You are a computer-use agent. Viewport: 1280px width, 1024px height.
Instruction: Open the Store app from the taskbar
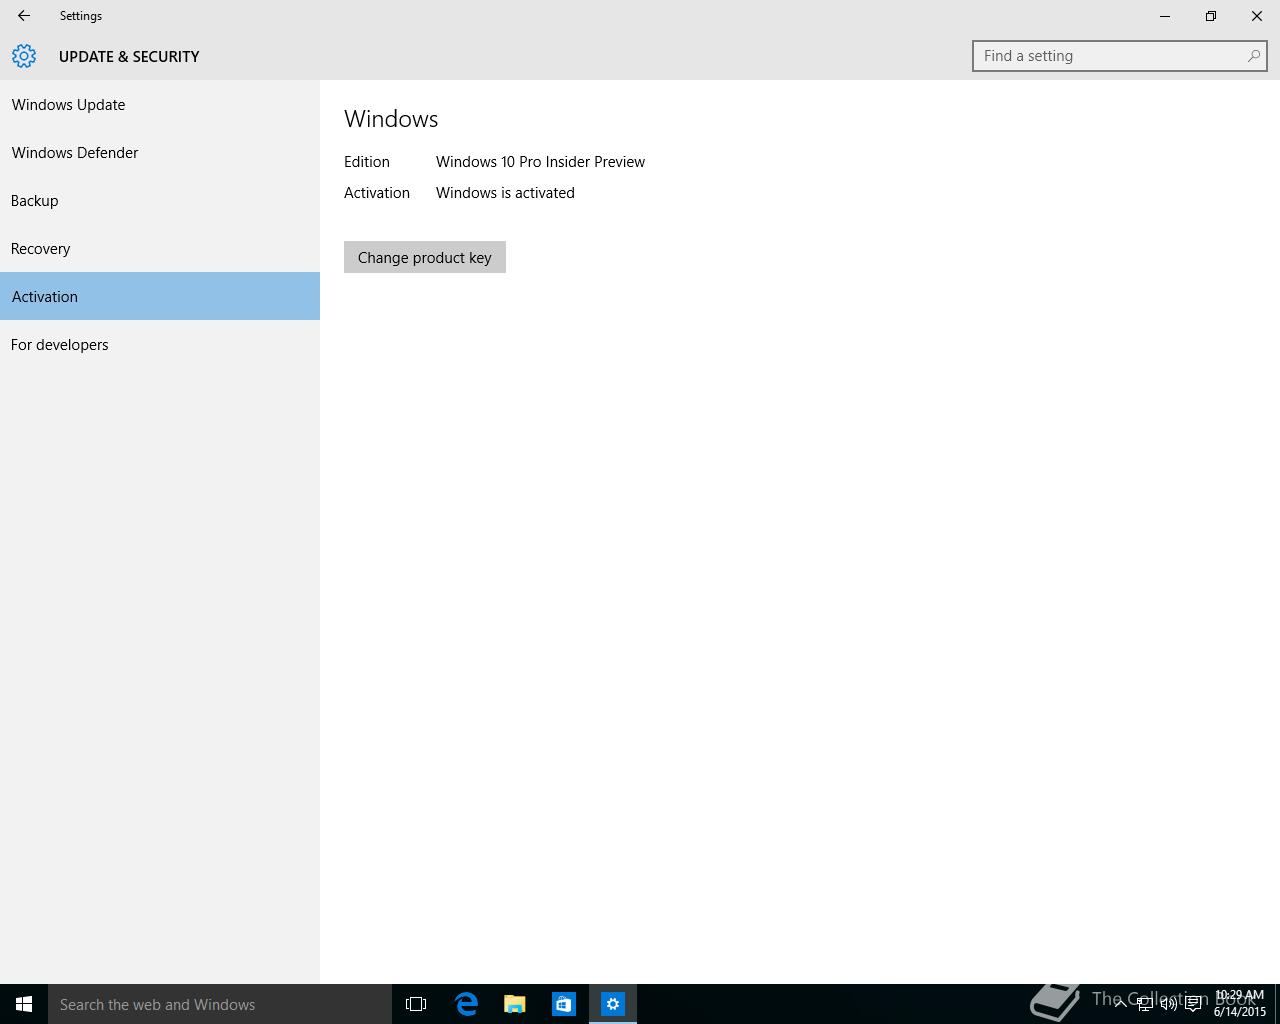coord(564,1004)
